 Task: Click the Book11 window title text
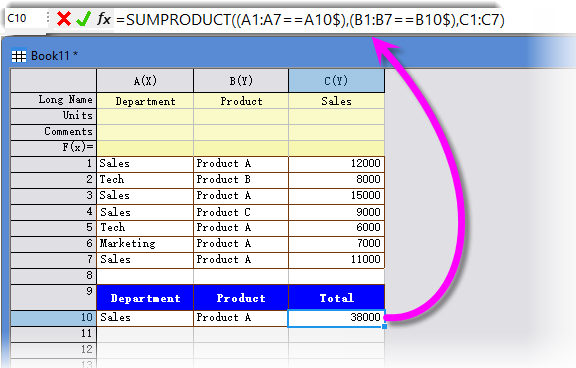pos(54,56)
